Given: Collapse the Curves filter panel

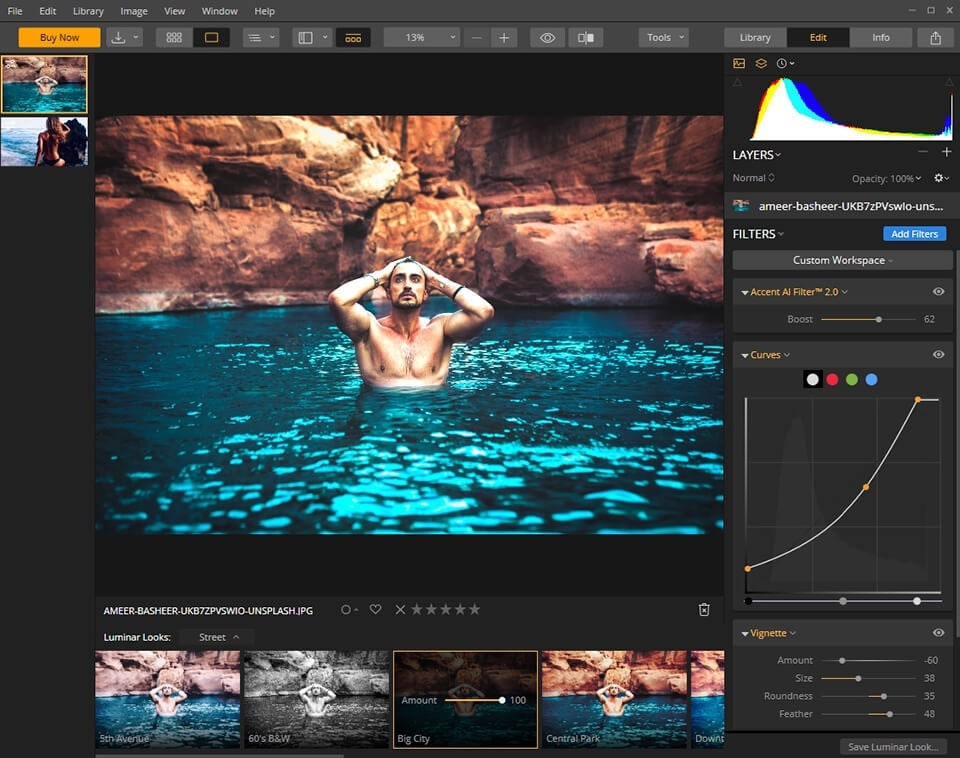Looking at the screenshot, I should [x=744, y=355].
